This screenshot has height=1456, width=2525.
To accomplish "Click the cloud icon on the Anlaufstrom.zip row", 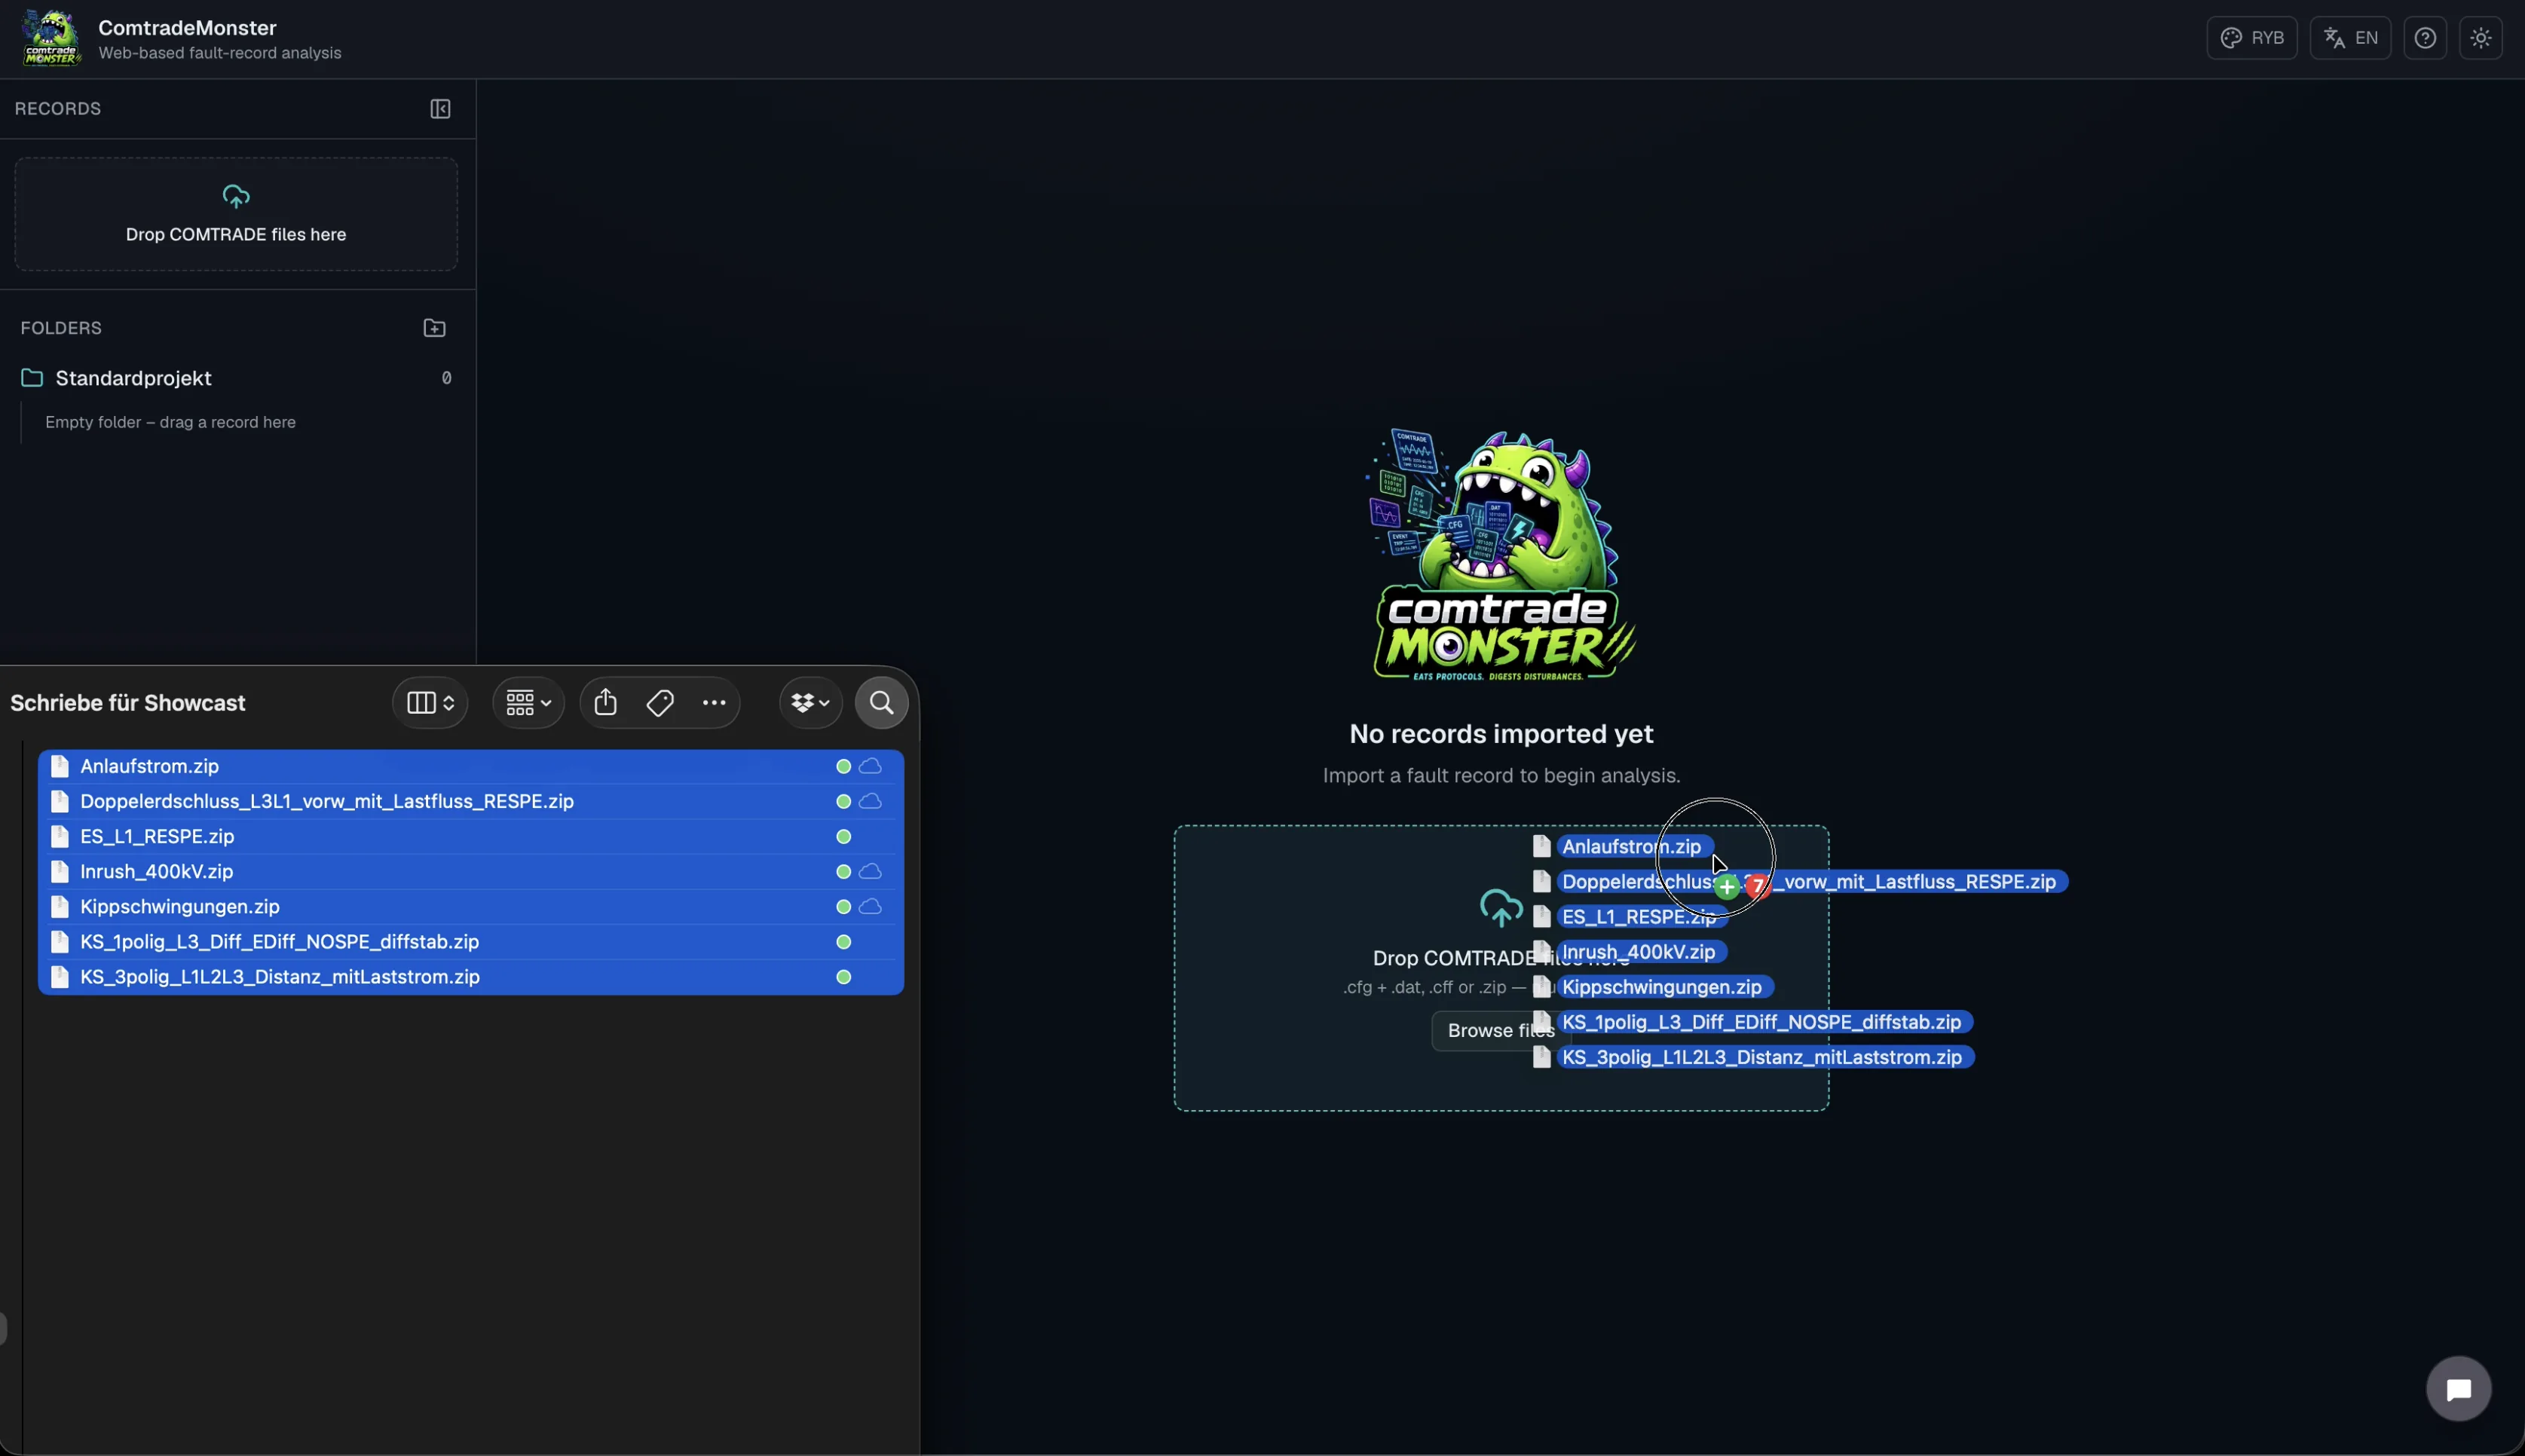I will pyautogui.click(x=870, y=766).
